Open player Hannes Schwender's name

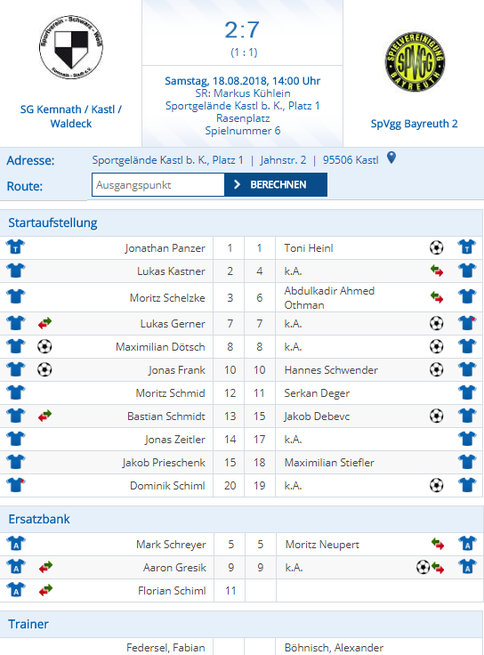(331, 370)
